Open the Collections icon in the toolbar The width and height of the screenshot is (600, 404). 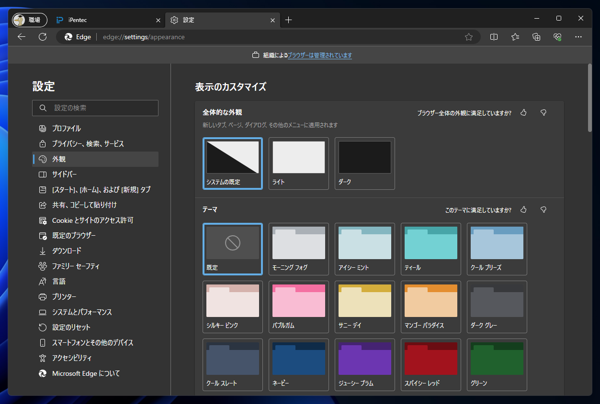[536, 37]
